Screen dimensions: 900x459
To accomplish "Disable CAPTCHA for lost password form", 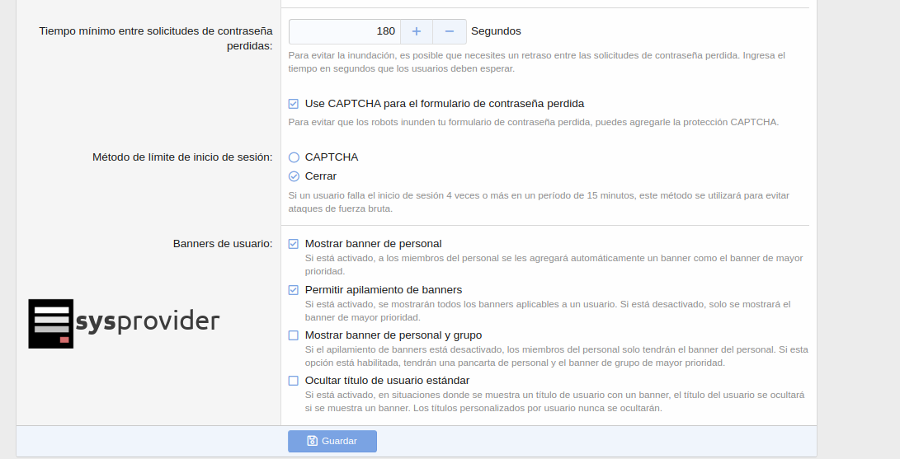I will (294, 103).
